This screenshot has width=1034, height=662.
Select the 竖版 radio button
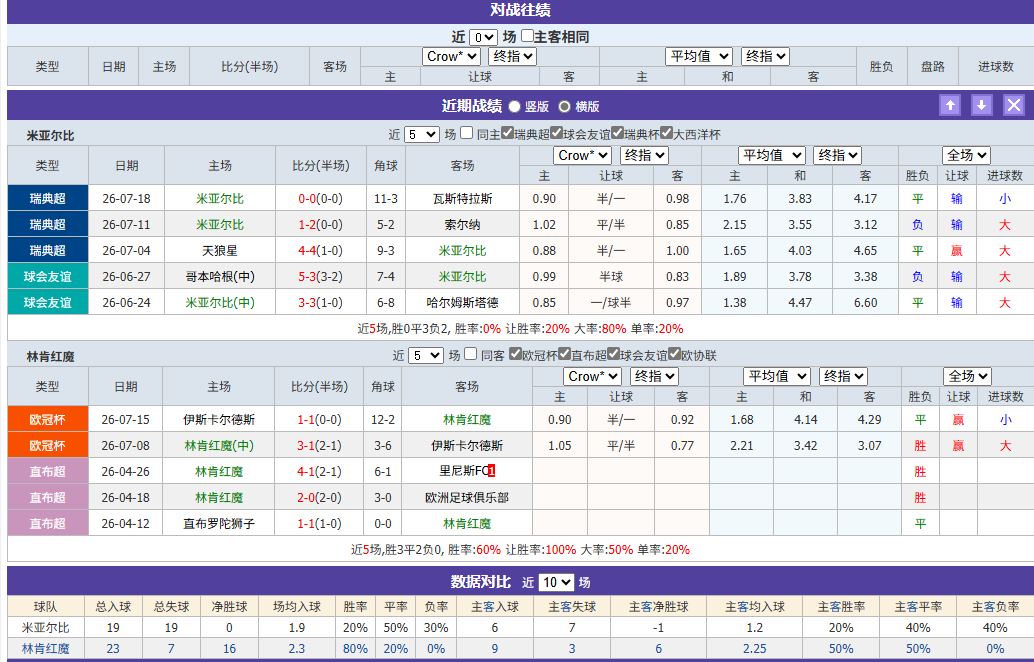[x=515, y=106]
